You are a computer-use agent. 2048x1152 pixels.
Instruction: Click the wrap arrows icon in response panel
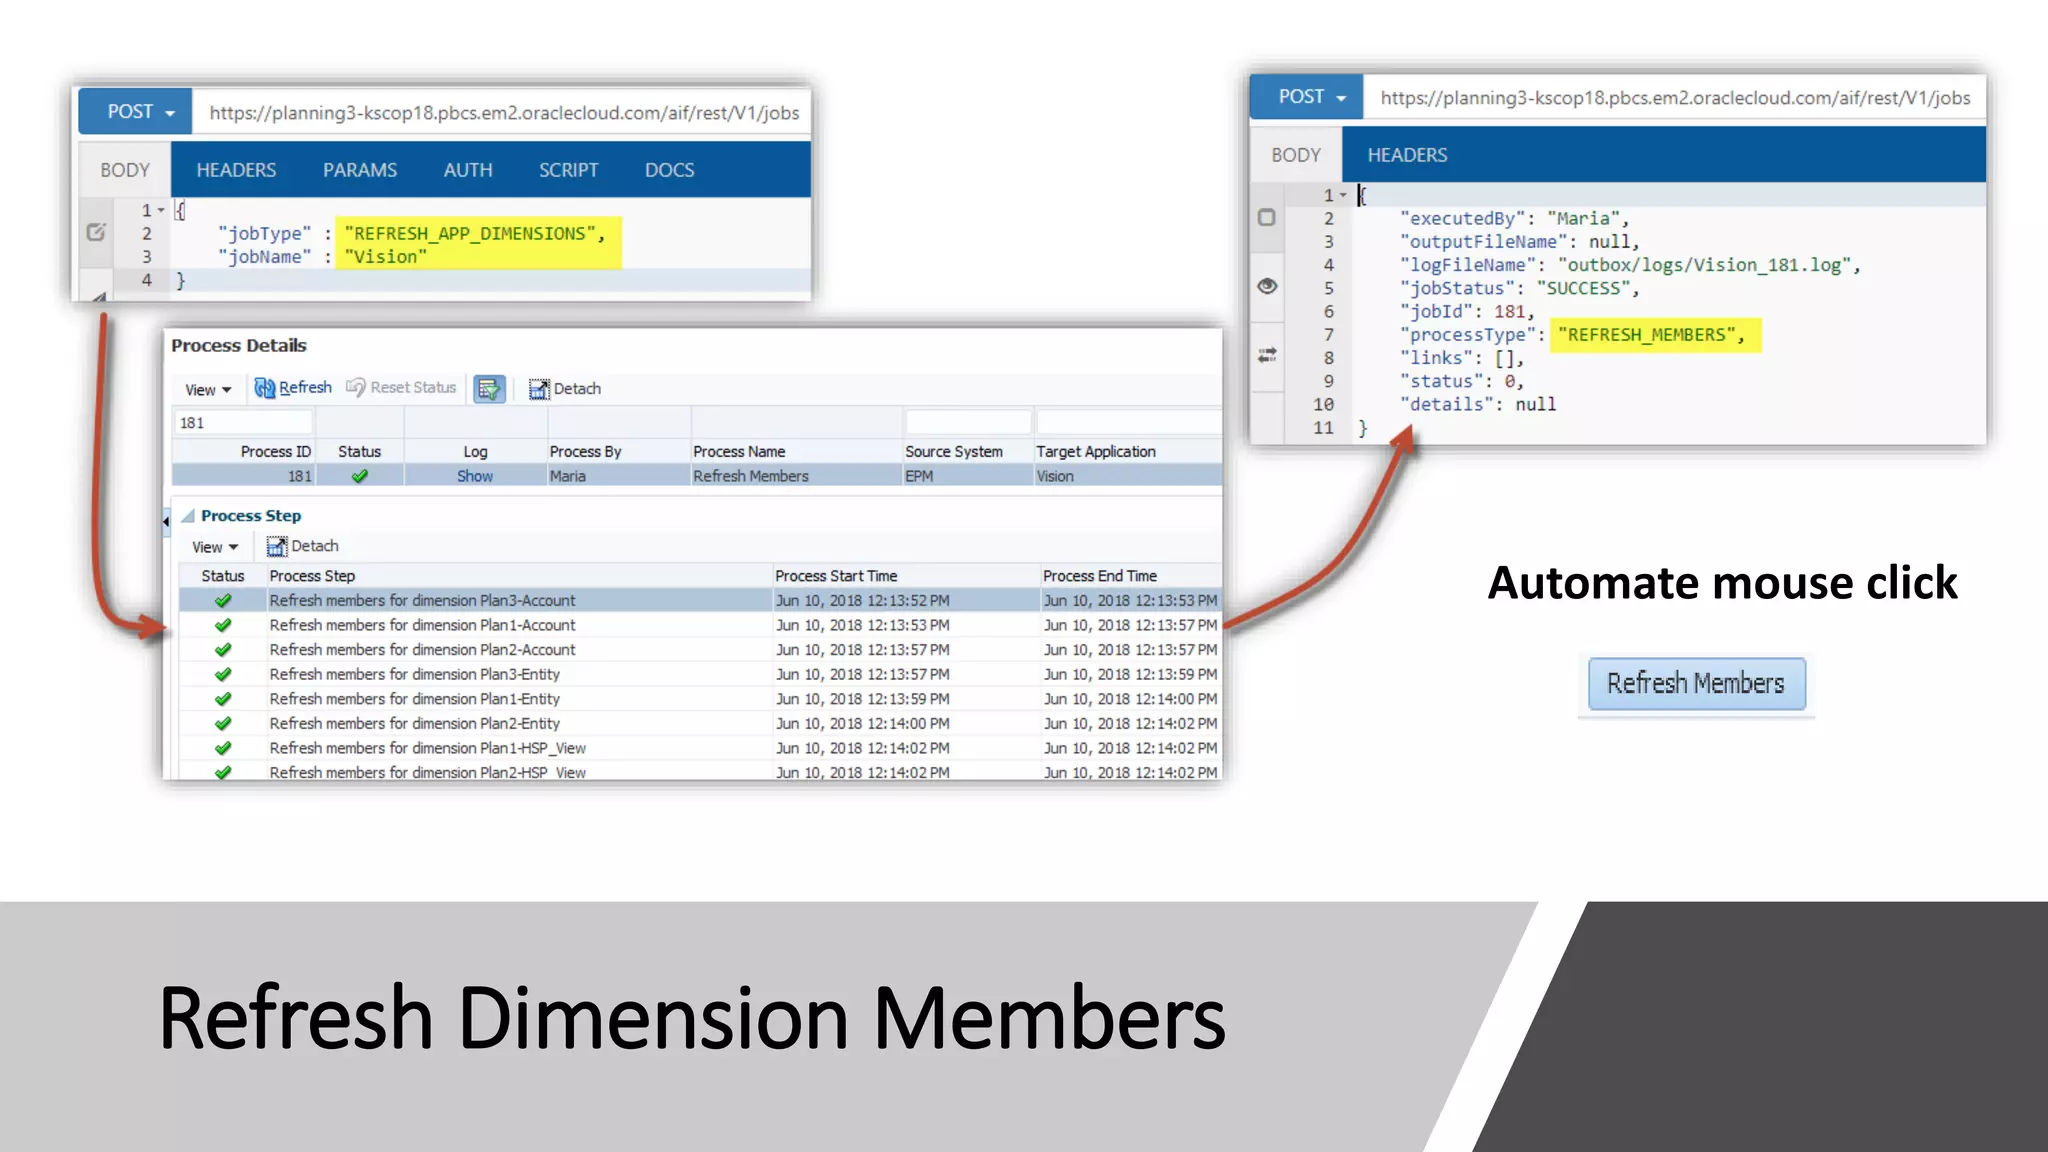coord(1267,355)
